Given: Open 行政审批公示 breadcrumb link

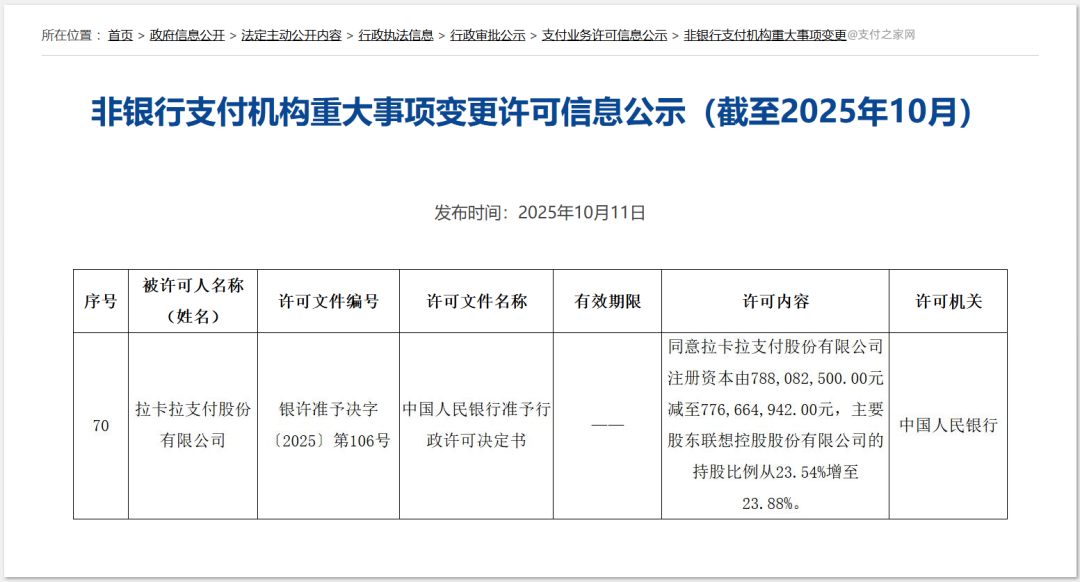Looking at the screenshot, I should (x=488, y=35).
